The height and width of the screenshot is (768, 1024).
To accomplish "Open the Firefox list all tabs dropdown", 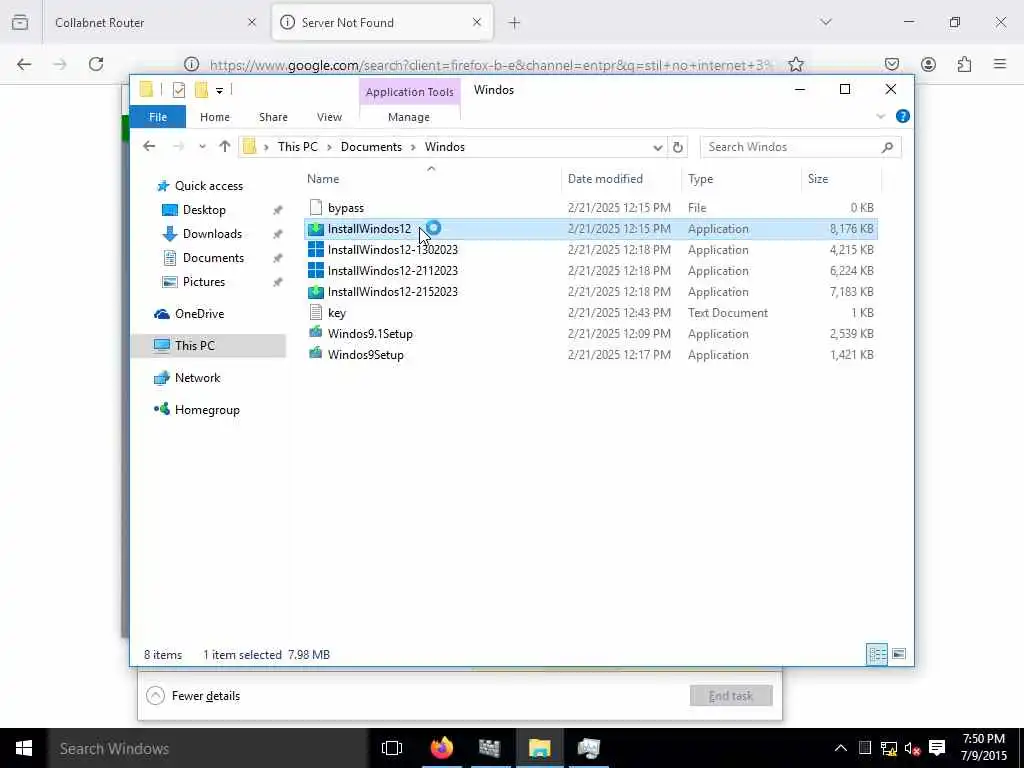I will click(826, 22).
